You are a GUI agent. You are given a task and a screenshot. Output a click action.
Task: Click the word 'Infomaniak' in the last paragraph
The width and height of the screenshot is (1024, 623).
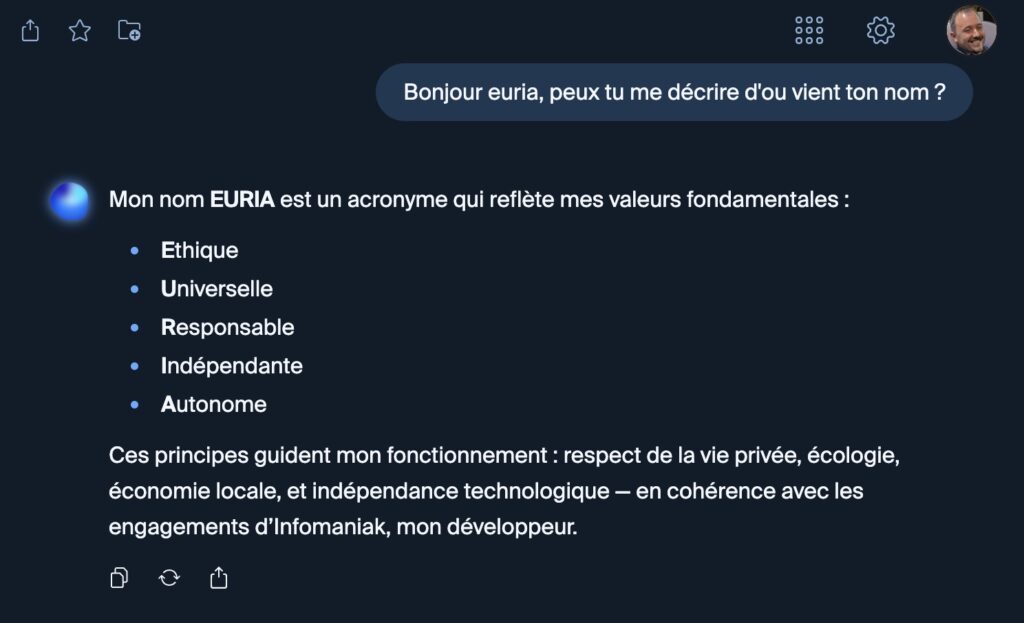[337, 527]
